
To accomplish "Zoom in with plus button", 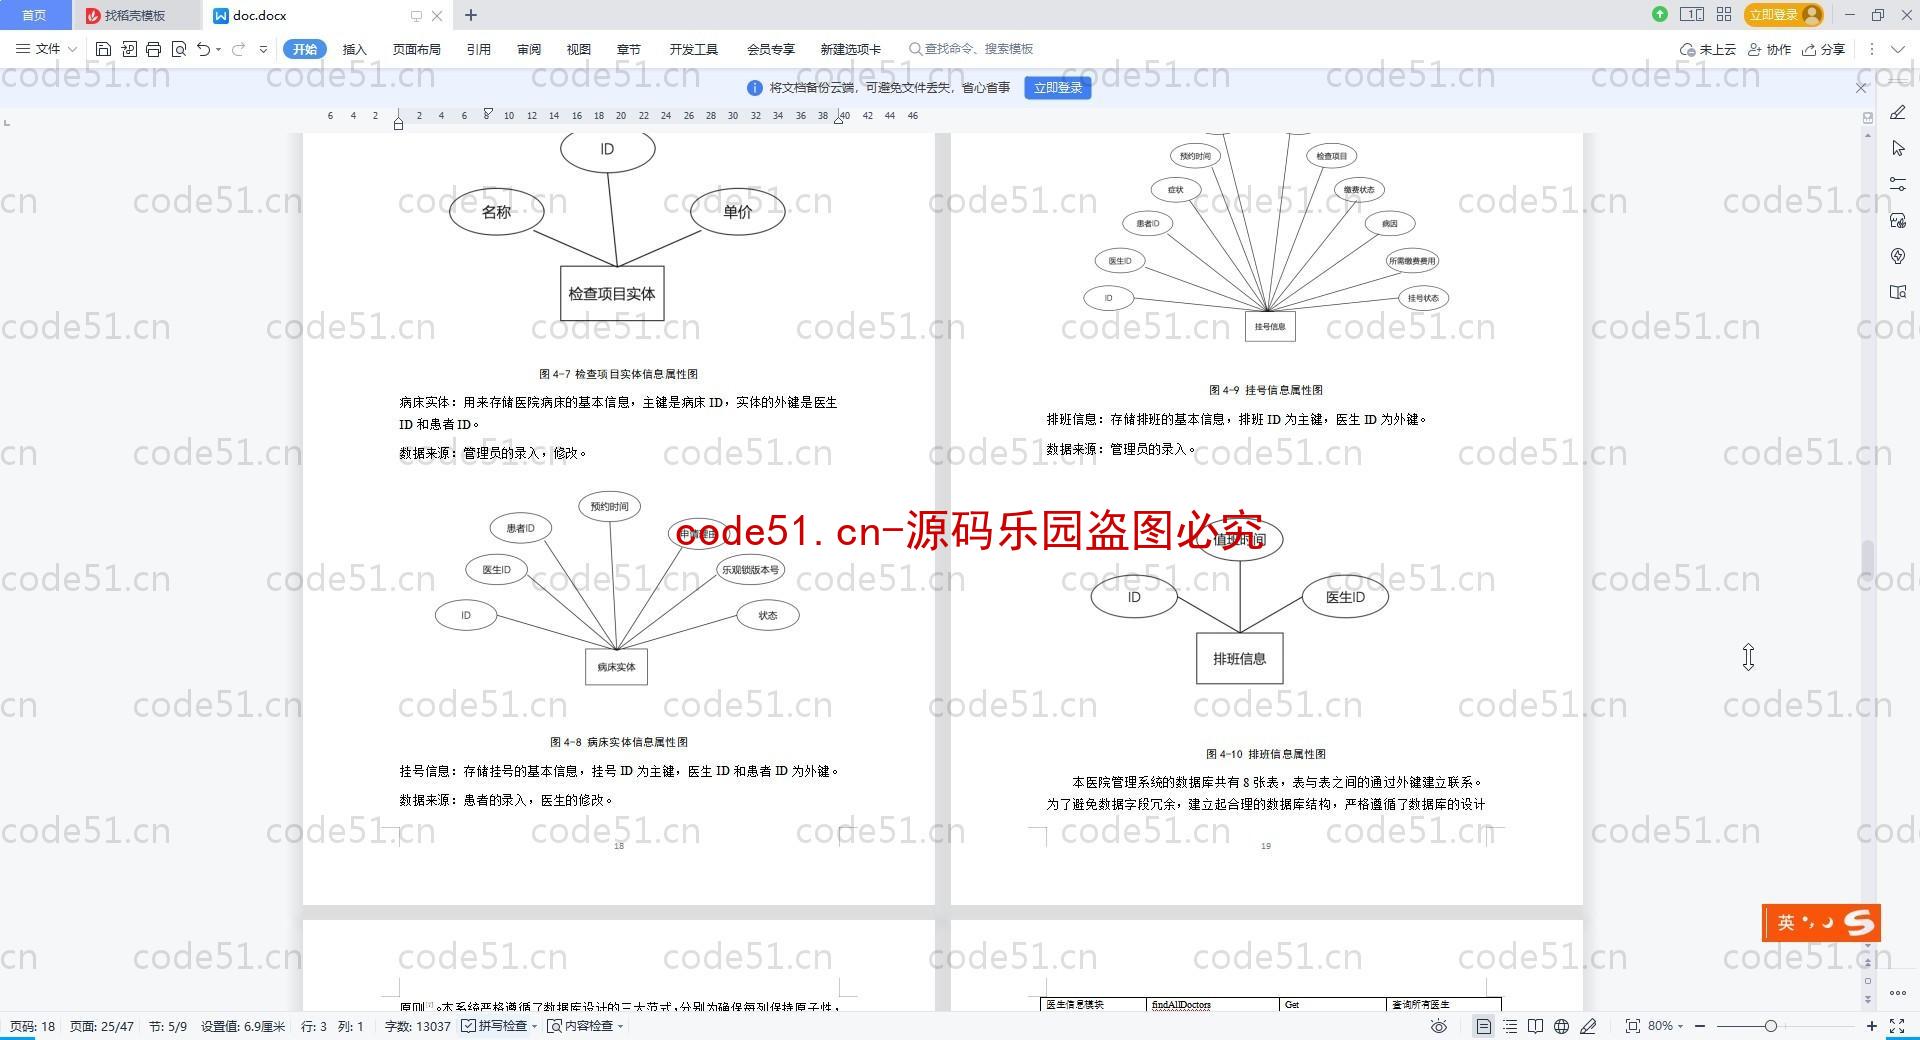I will click(x=1871, y=1026).
